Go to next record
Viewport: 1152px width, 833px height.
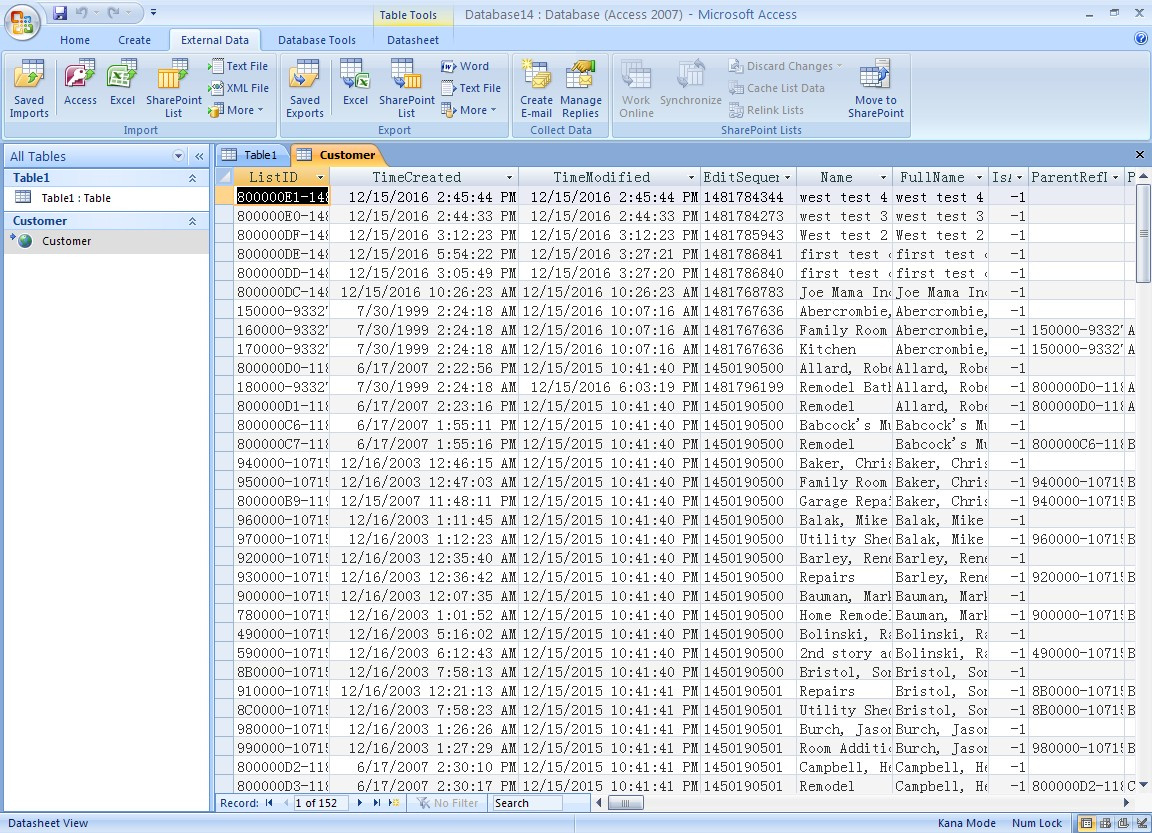coord(359,803)
